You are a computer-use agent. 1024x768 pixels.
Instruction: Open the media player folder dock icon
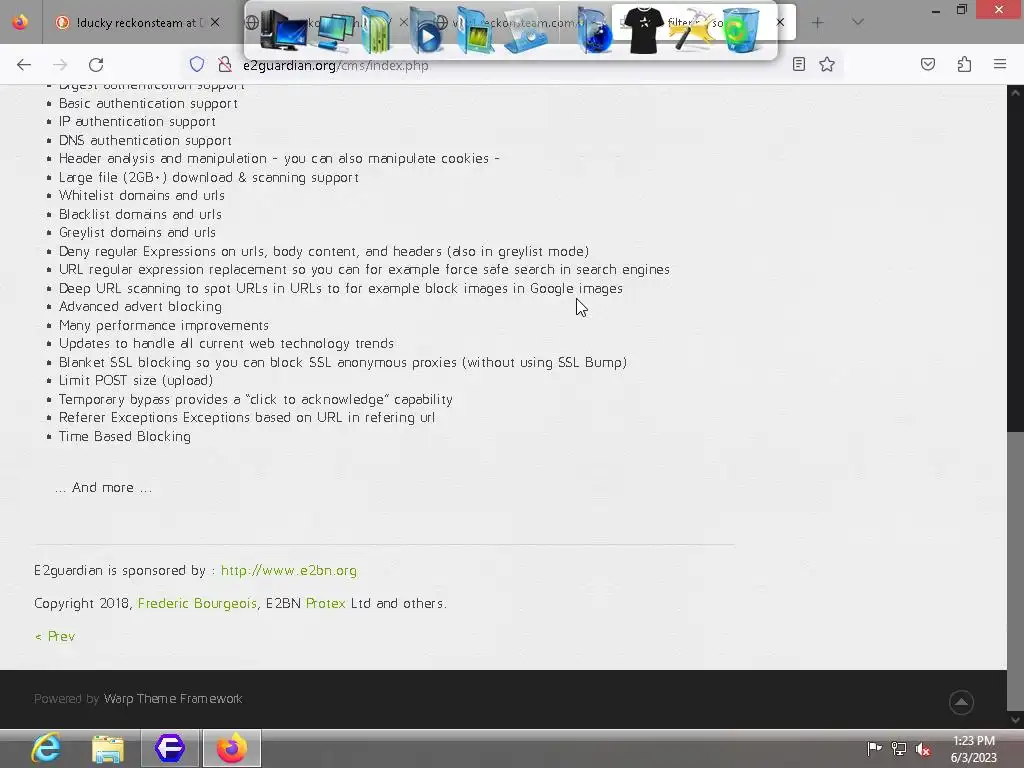[426, 31]
